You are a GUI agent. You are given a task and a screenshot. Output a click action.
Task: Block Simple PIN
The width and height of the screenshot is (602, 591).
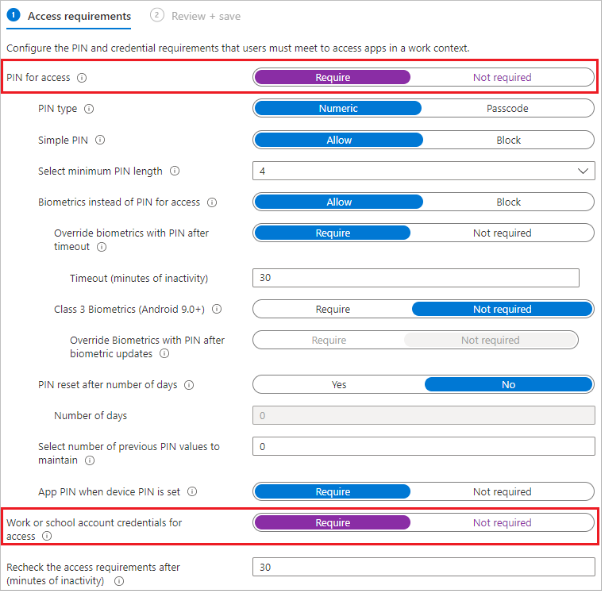click(x=508, y=140)
